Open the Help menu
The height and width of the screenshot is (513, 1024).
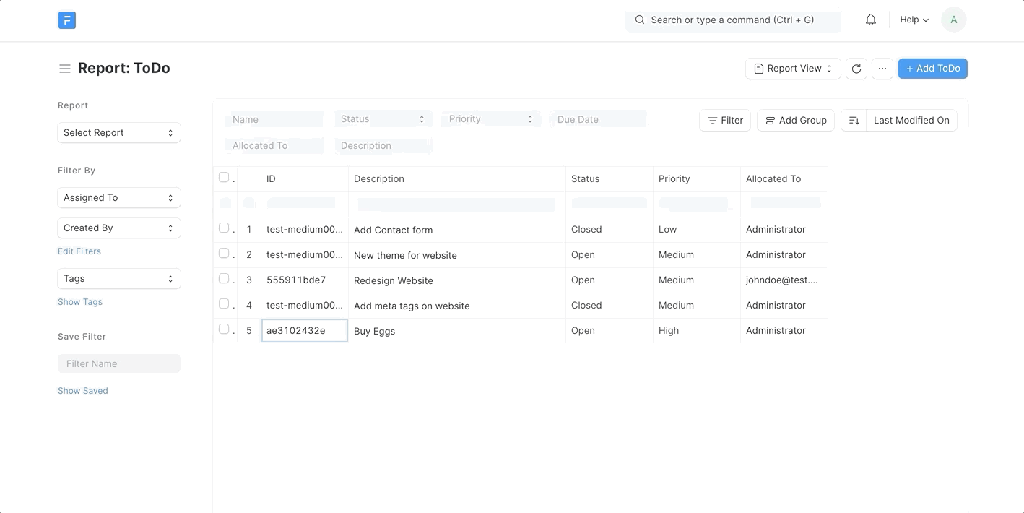tap(914, 20)
